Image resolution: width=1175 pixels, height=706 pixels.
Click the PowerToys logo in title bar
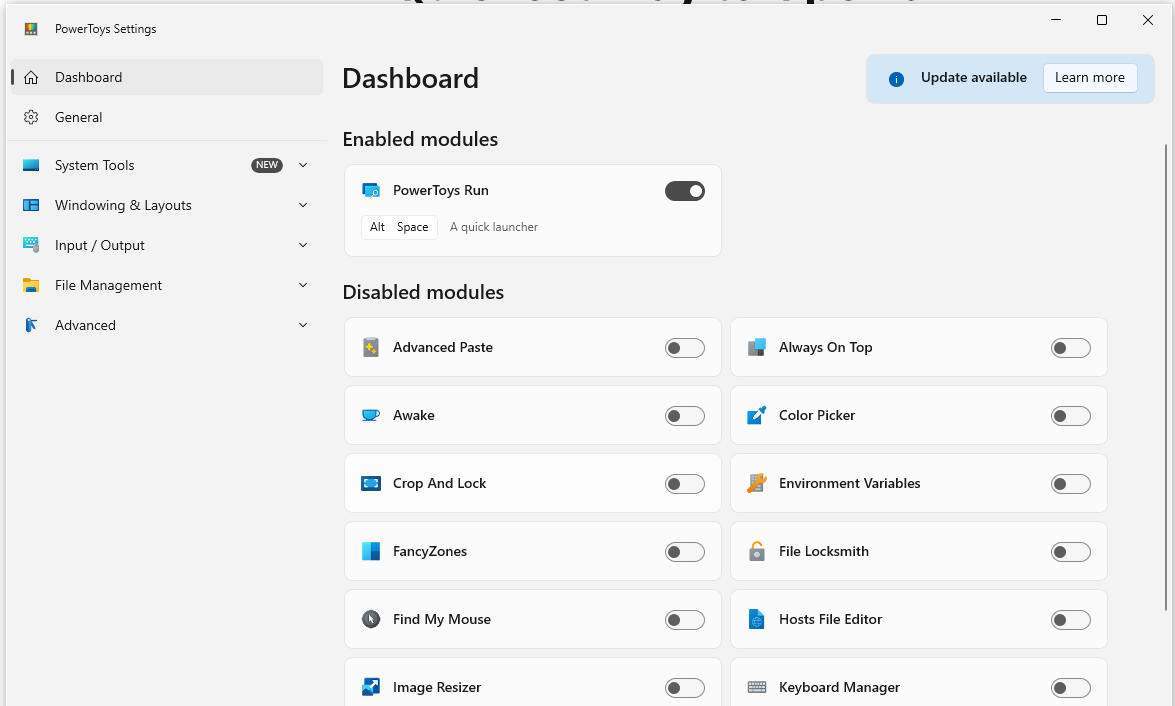tap(31, 28)
